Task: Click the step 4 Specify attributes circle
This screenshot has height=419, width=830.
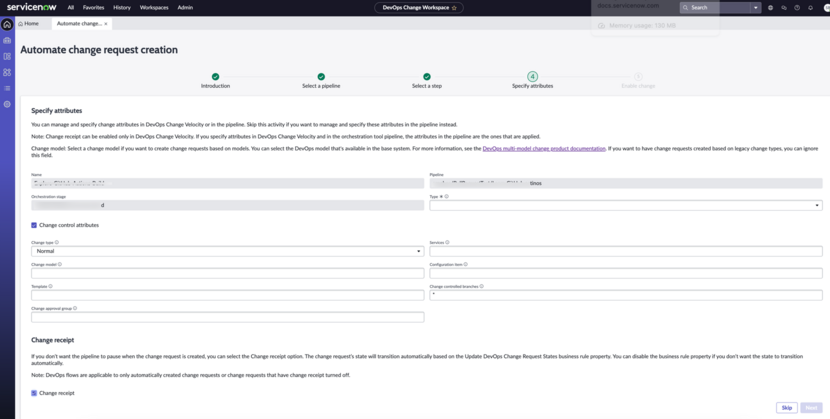Action: 533,77
